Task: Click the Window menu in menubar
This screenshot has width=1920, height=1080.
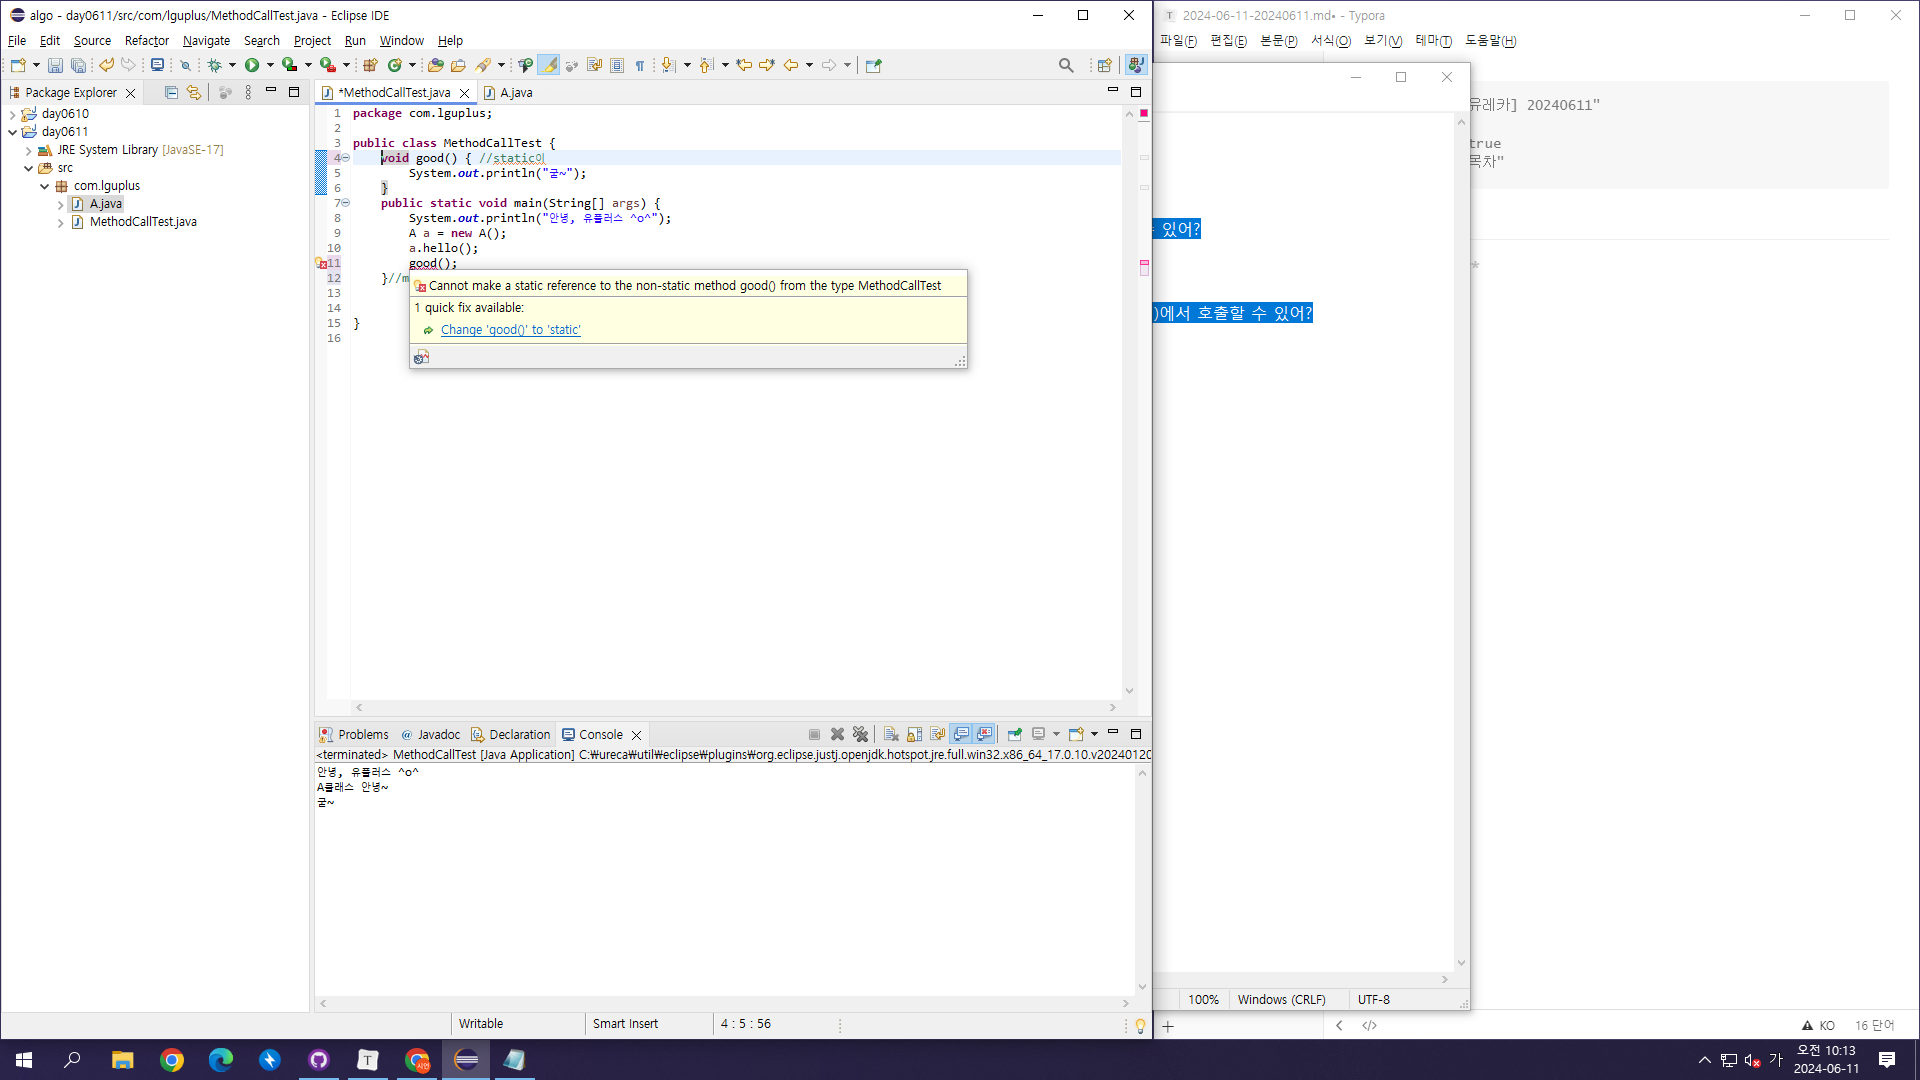Action: [401, 41]
